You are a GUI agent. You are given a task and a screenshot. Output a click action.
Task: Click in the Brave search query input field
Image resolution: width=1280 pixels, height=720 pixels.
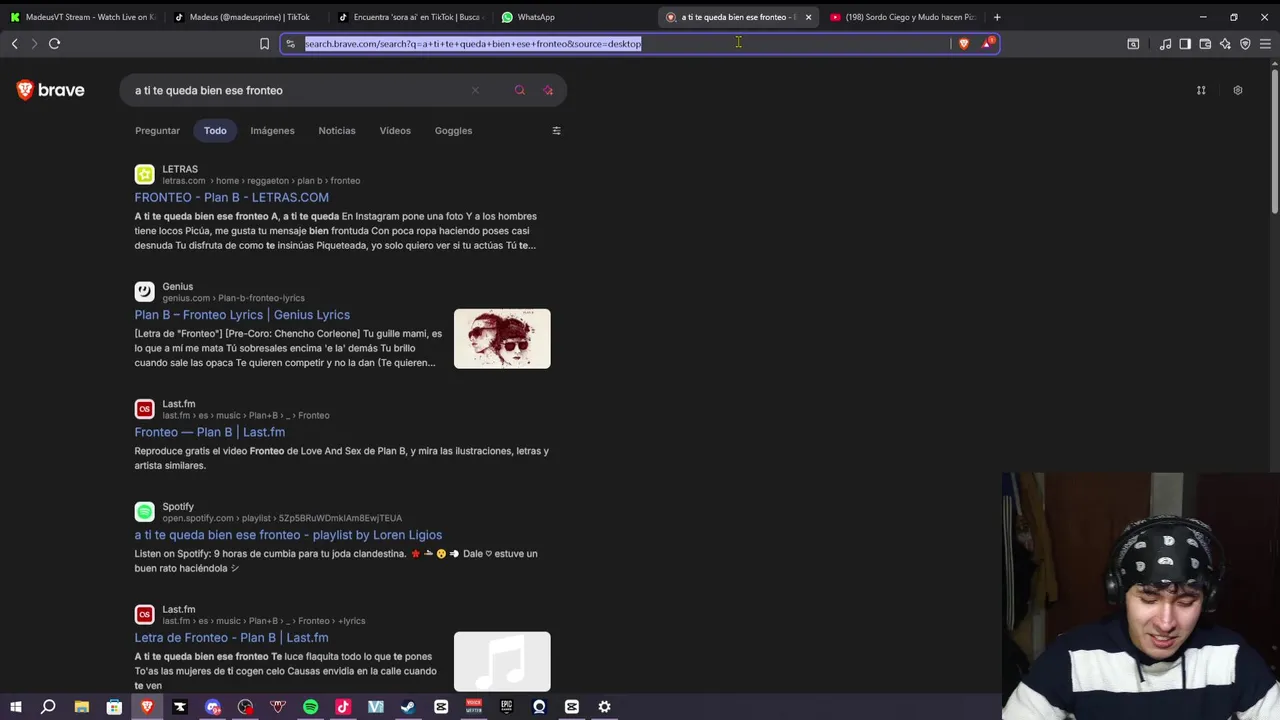(x=298, y=90)
